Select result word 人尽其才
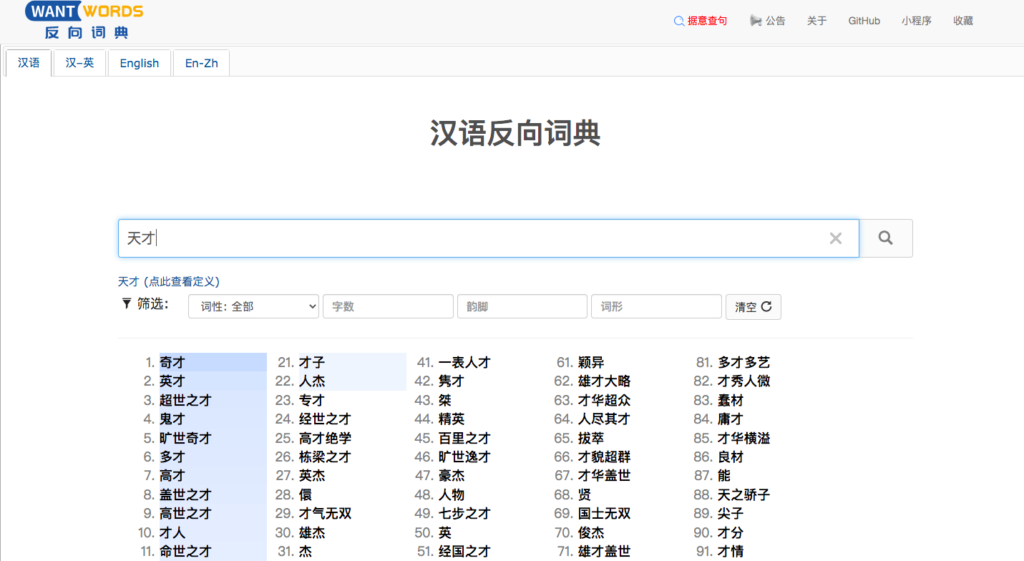The height and width of the screenshot is (561, 1024). tap(604, 419)
